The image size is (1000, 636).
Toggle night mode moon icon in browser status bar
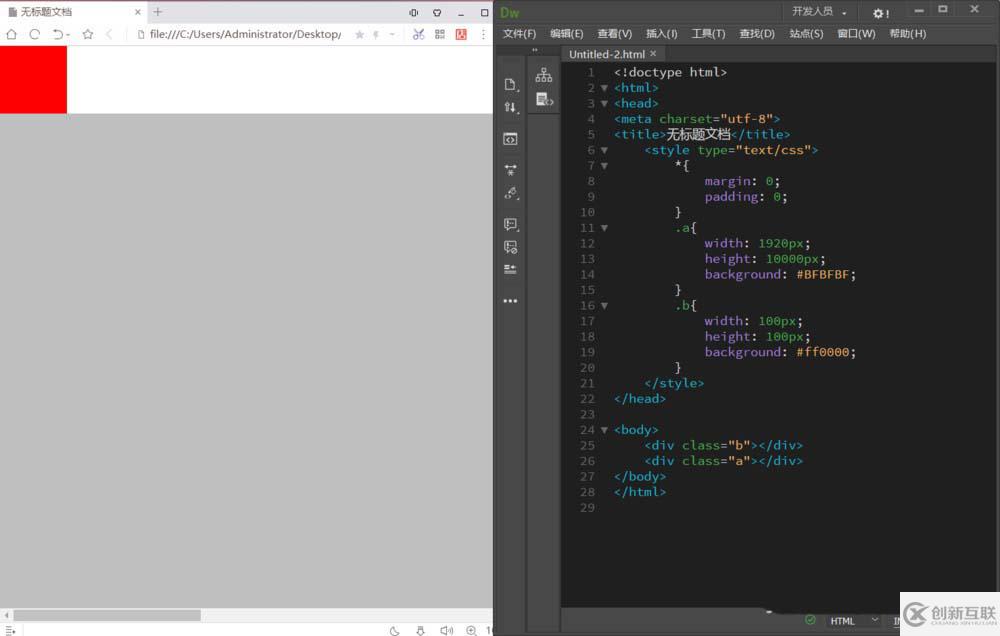(395, 631)
